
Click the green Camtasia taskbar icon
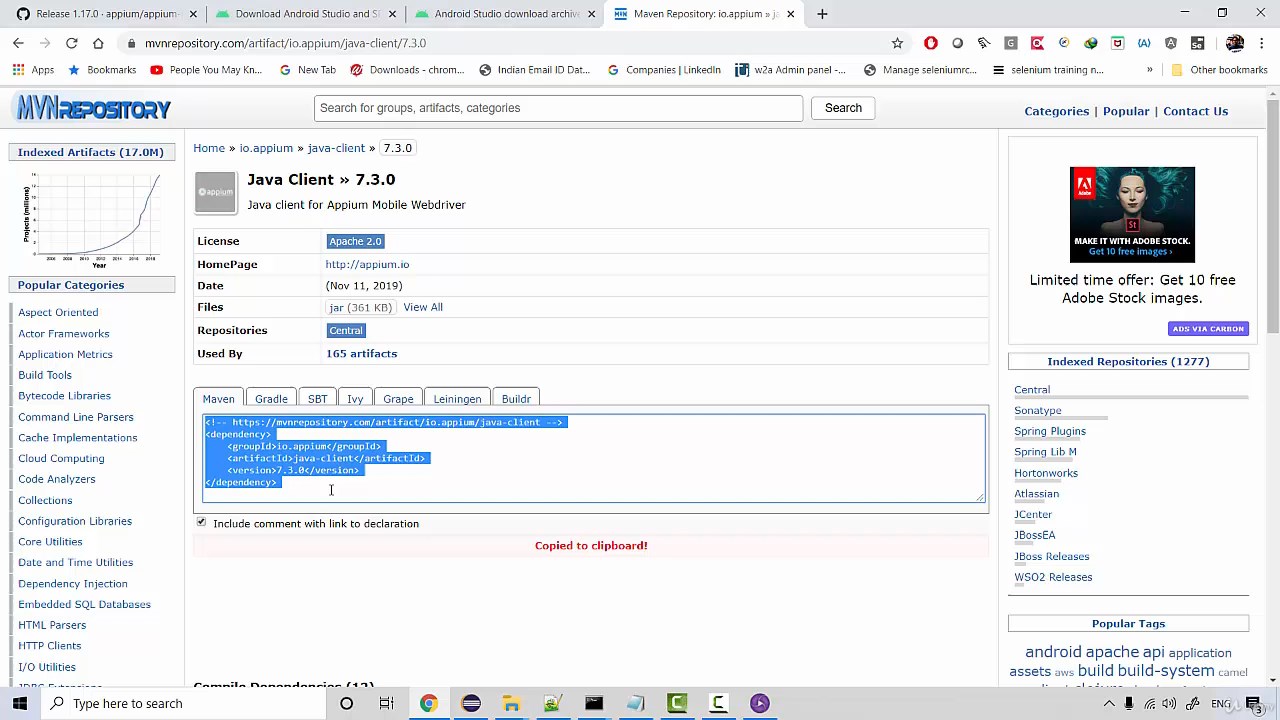tap(677, 703)
